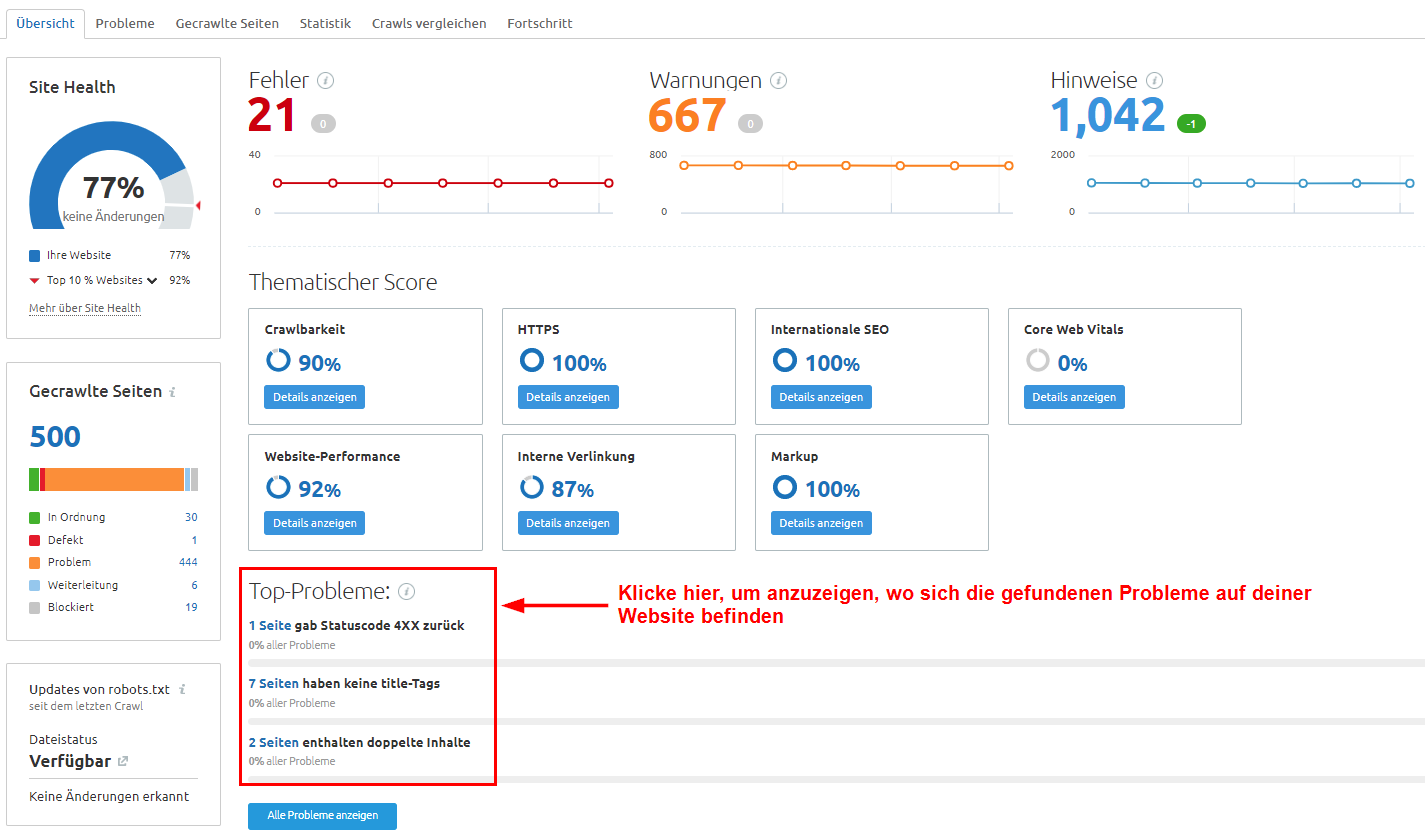Select the Website-Performance score ring icon

[278, 487]
